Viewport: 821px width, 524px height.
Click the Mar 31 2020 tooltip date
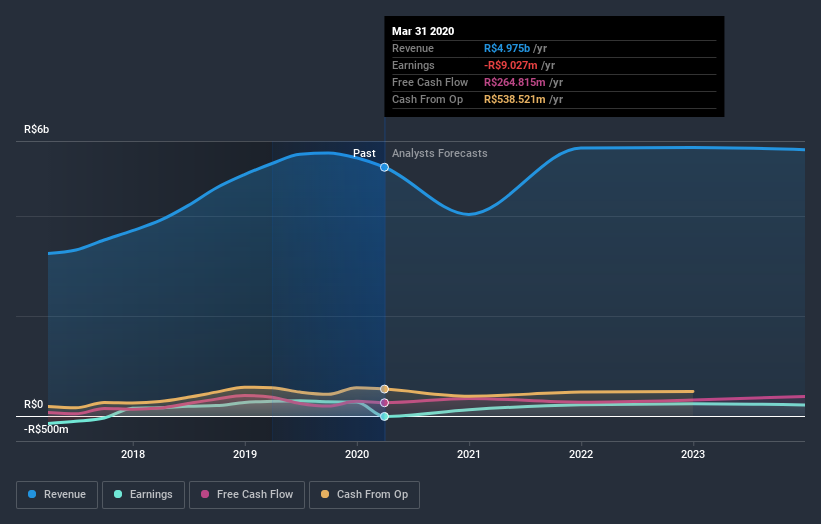tap(423, 31)
